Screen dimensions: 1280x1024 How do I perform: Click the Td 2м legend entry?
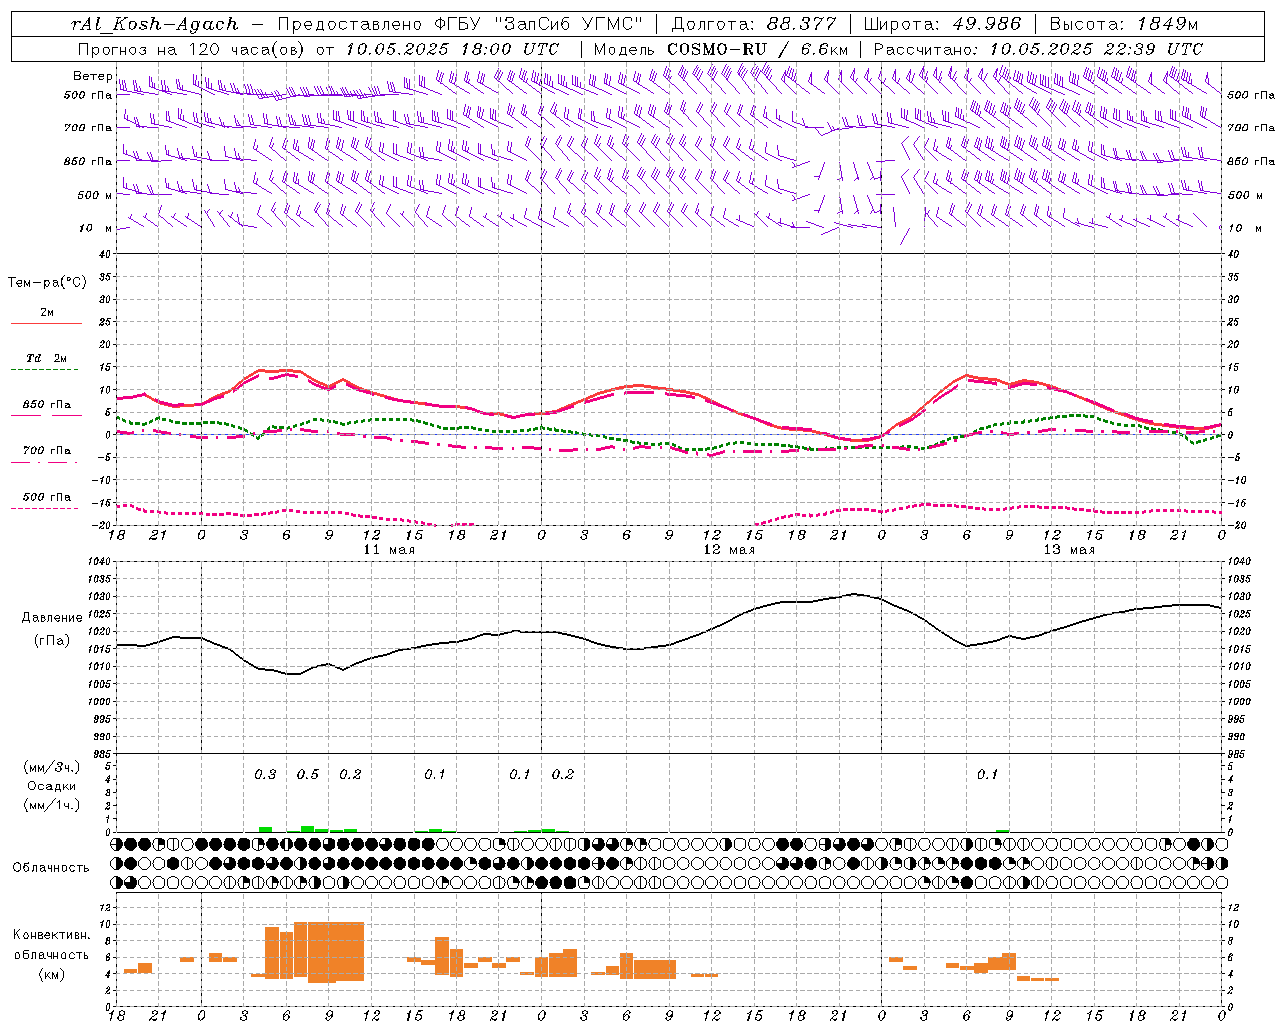click(46, 358)
